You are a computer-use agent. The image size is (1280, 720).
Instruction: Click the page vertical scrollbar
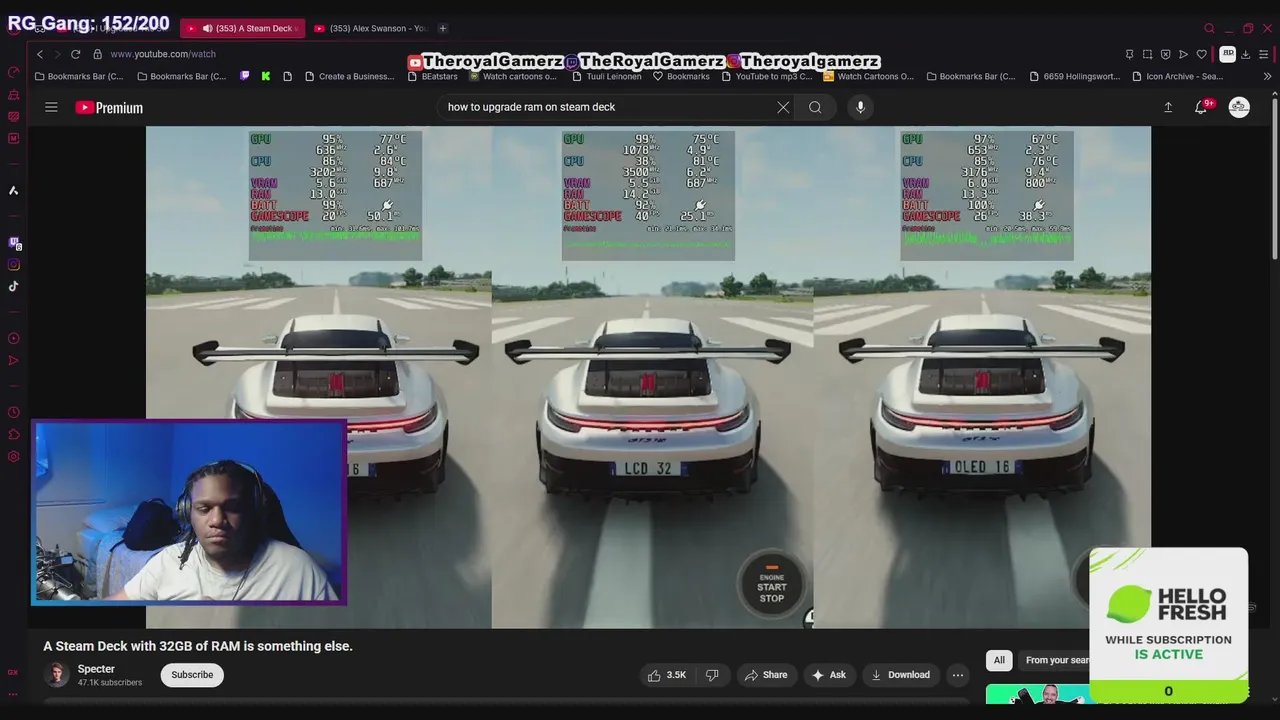click(x=1274, y=180)
